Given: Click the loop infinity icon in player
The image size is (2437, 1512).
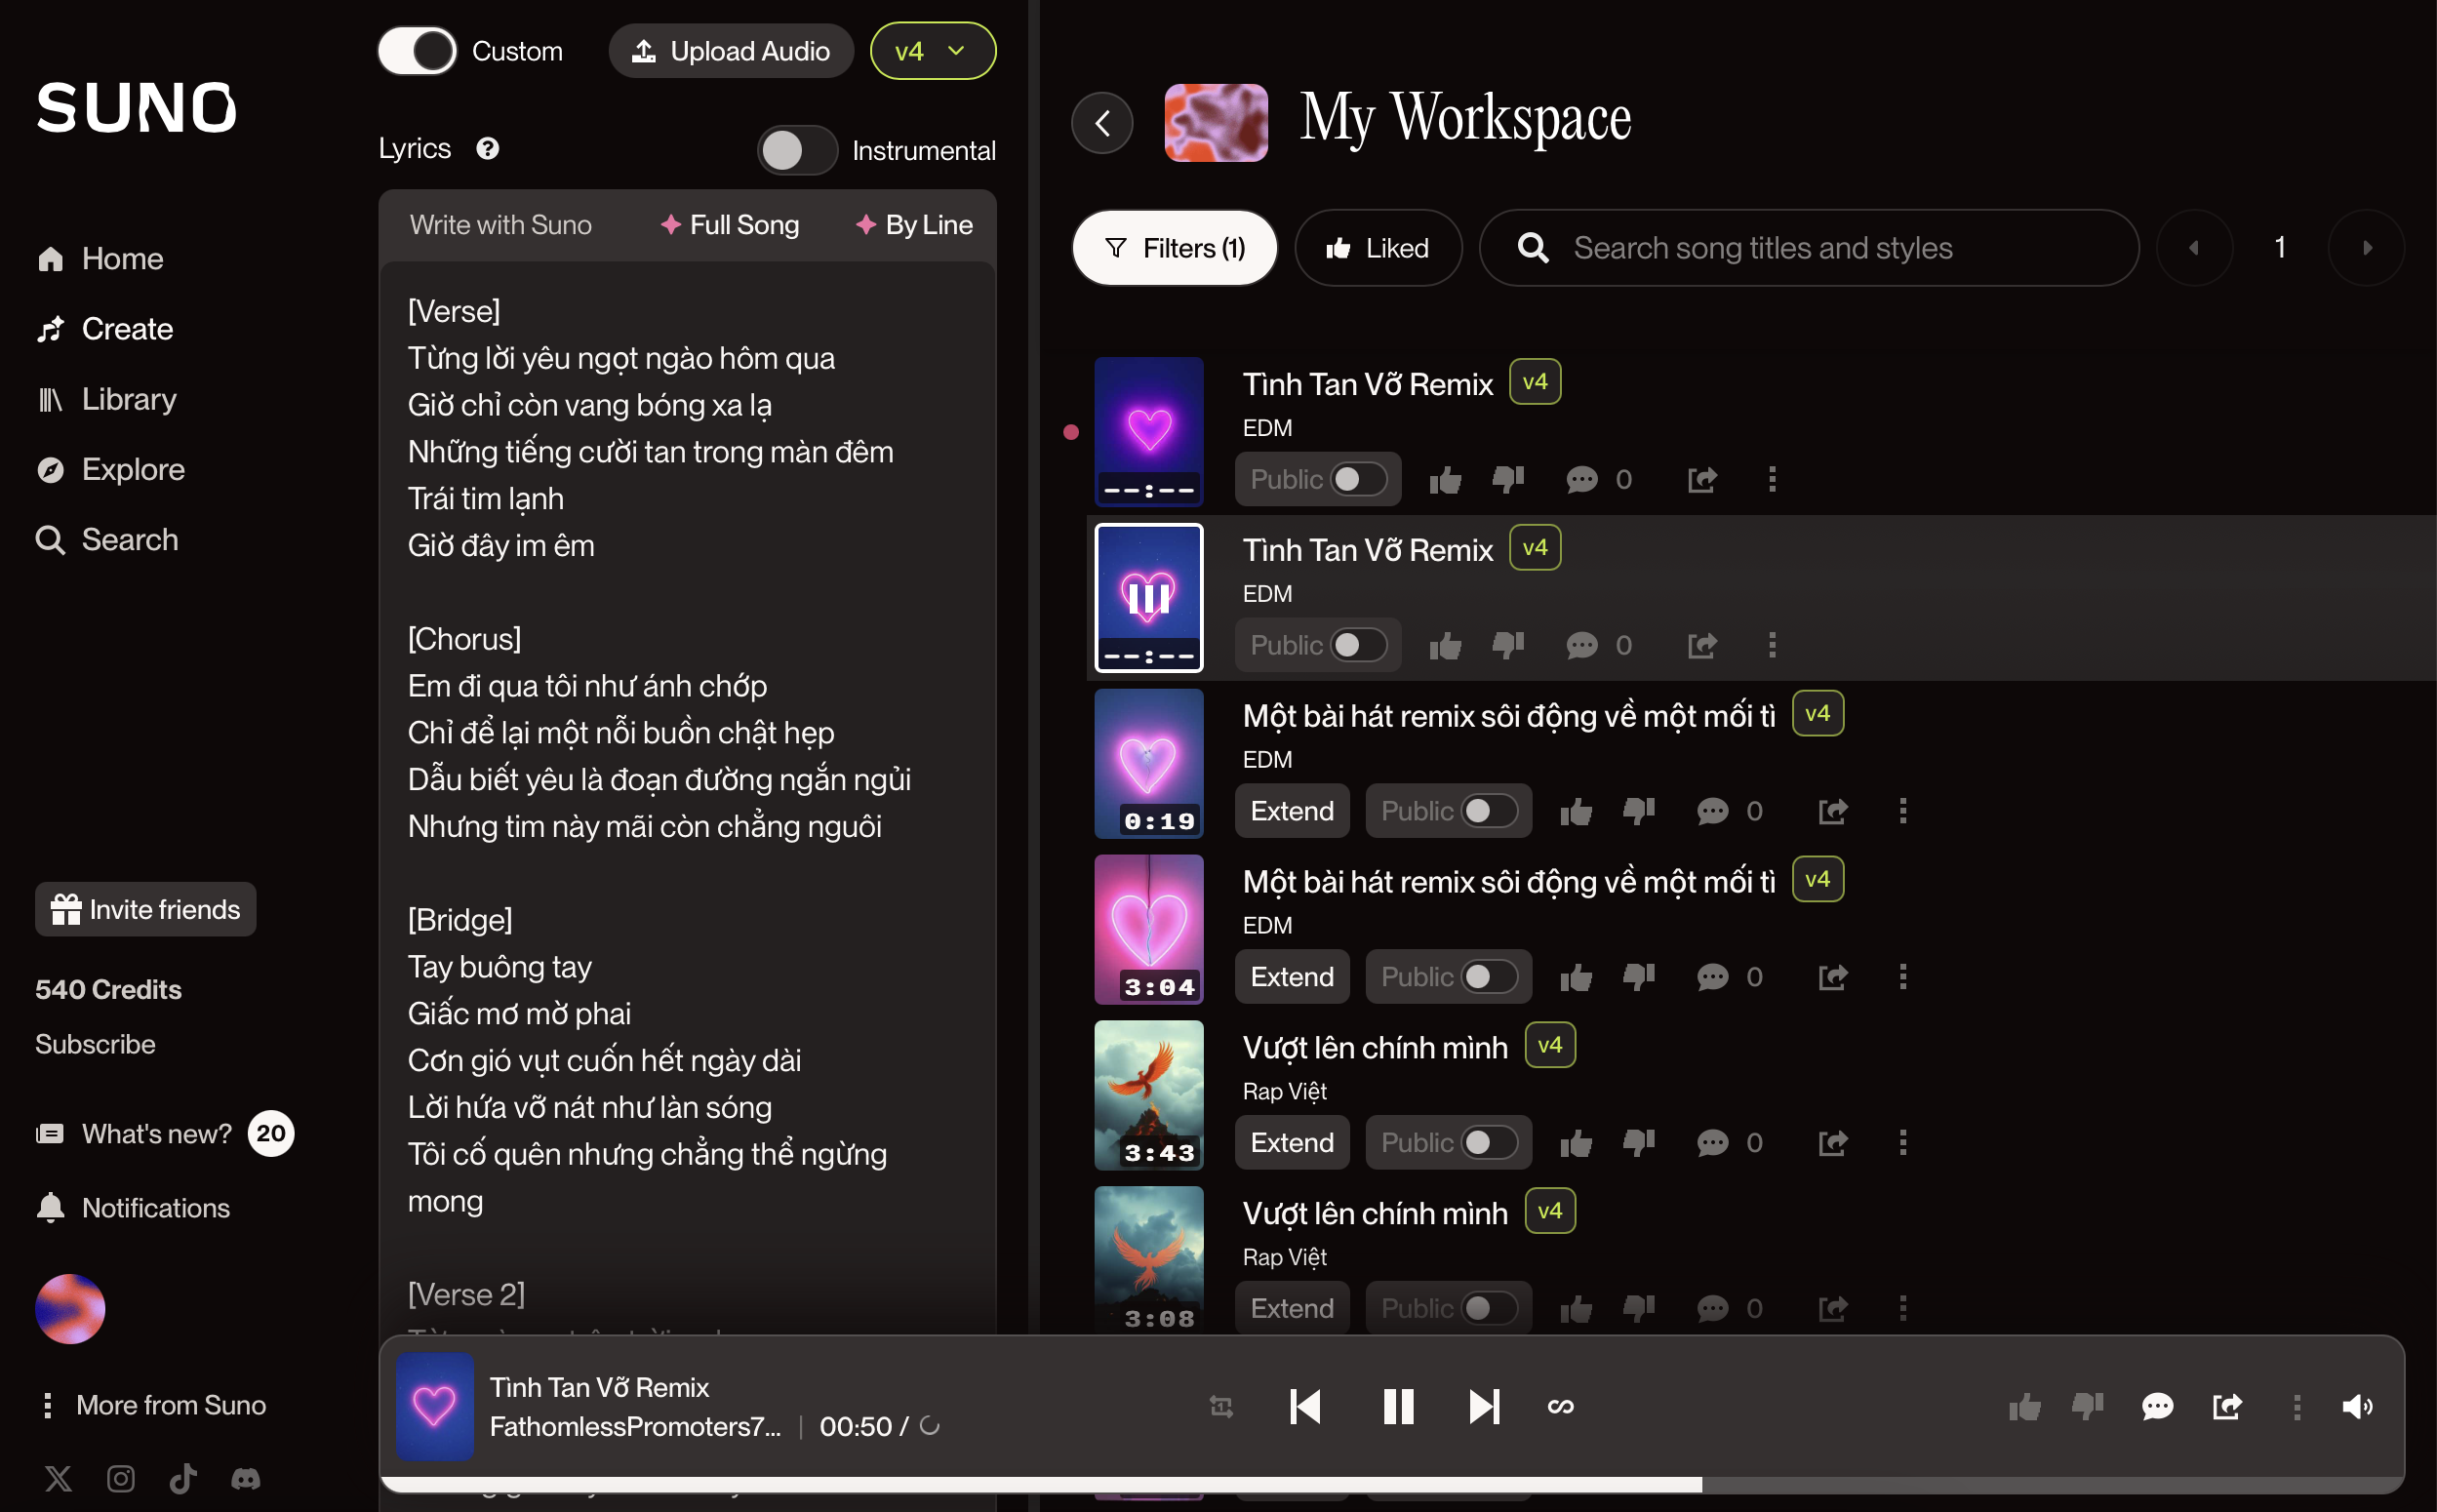Looking at the screenshot, I should click(x=1560, y=1407).
